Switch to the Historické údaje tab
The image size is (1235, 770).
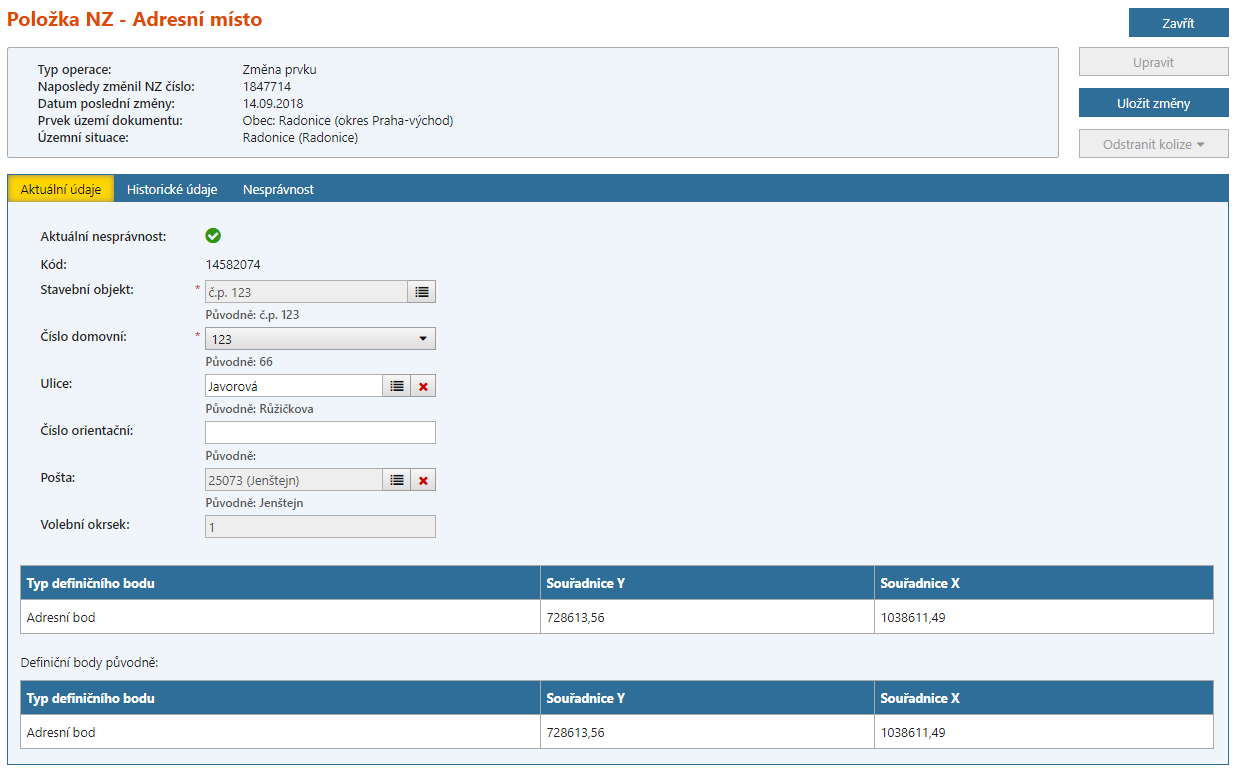click(x=172, y=189)
